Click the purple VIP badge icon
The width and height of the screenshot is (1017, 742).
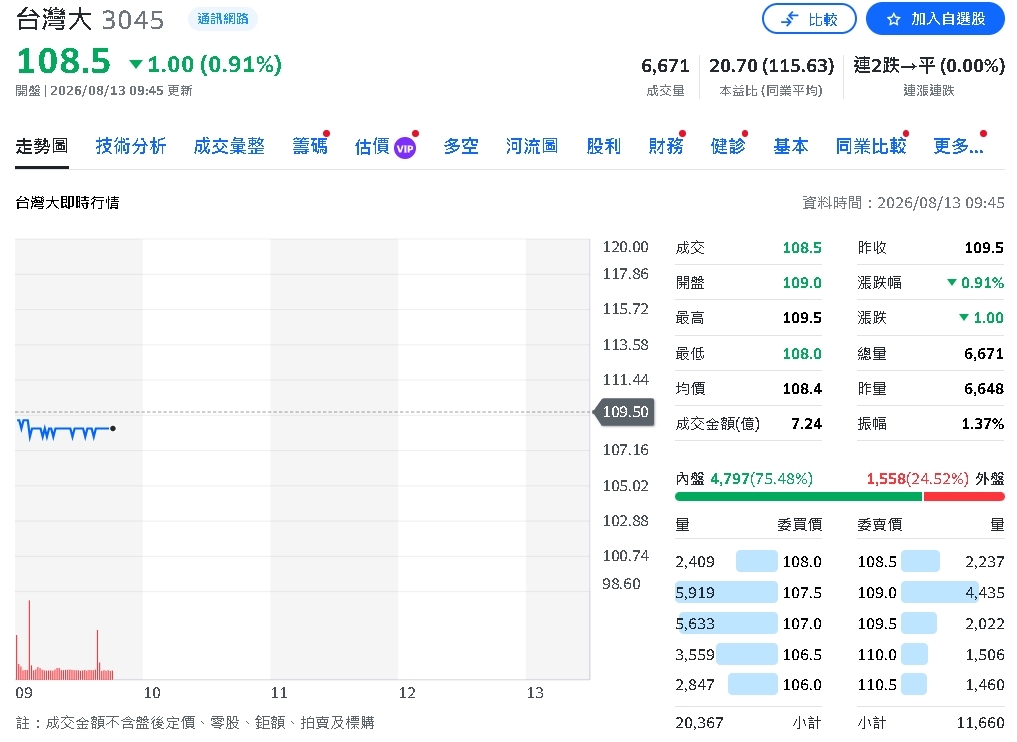coord(405,149)
